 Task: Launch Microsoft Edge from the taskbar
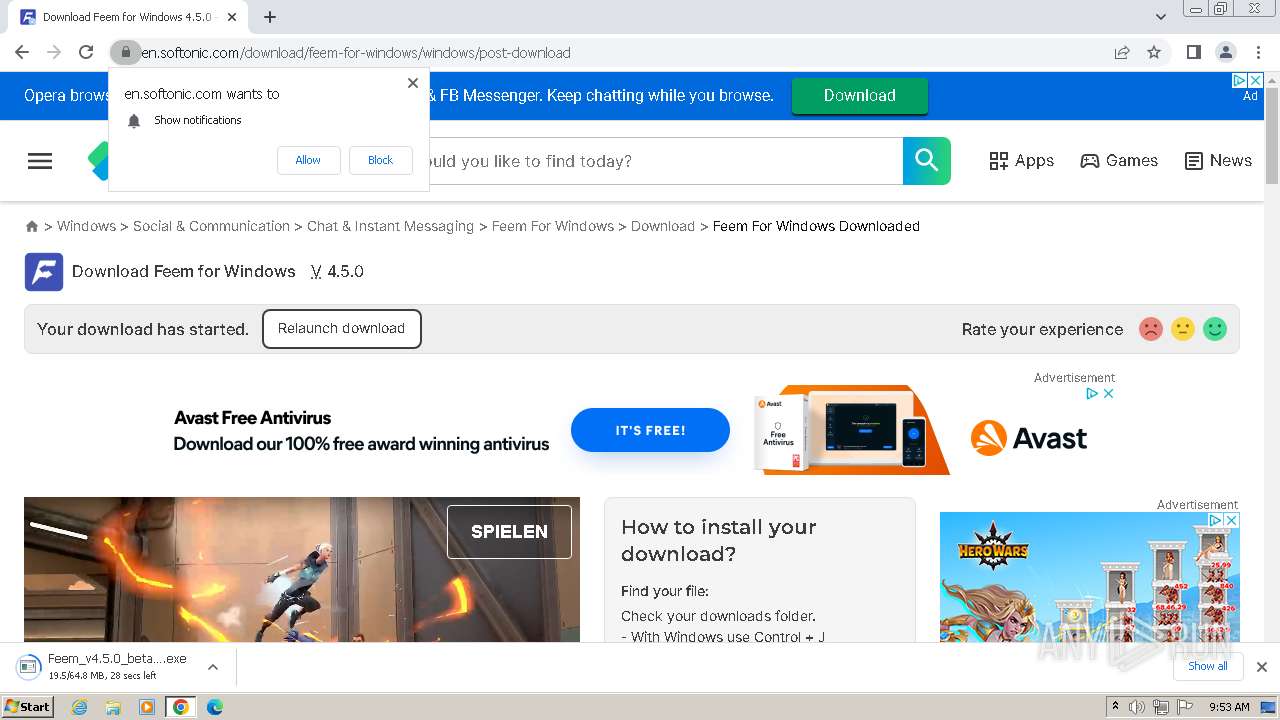click(215, 707)
